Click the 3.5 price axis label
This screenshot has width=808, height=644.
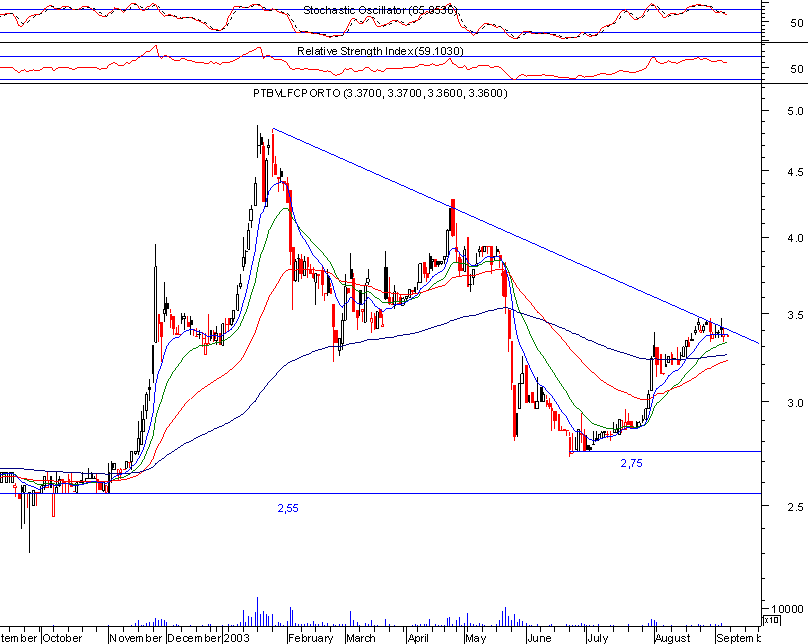pos(795,315)
